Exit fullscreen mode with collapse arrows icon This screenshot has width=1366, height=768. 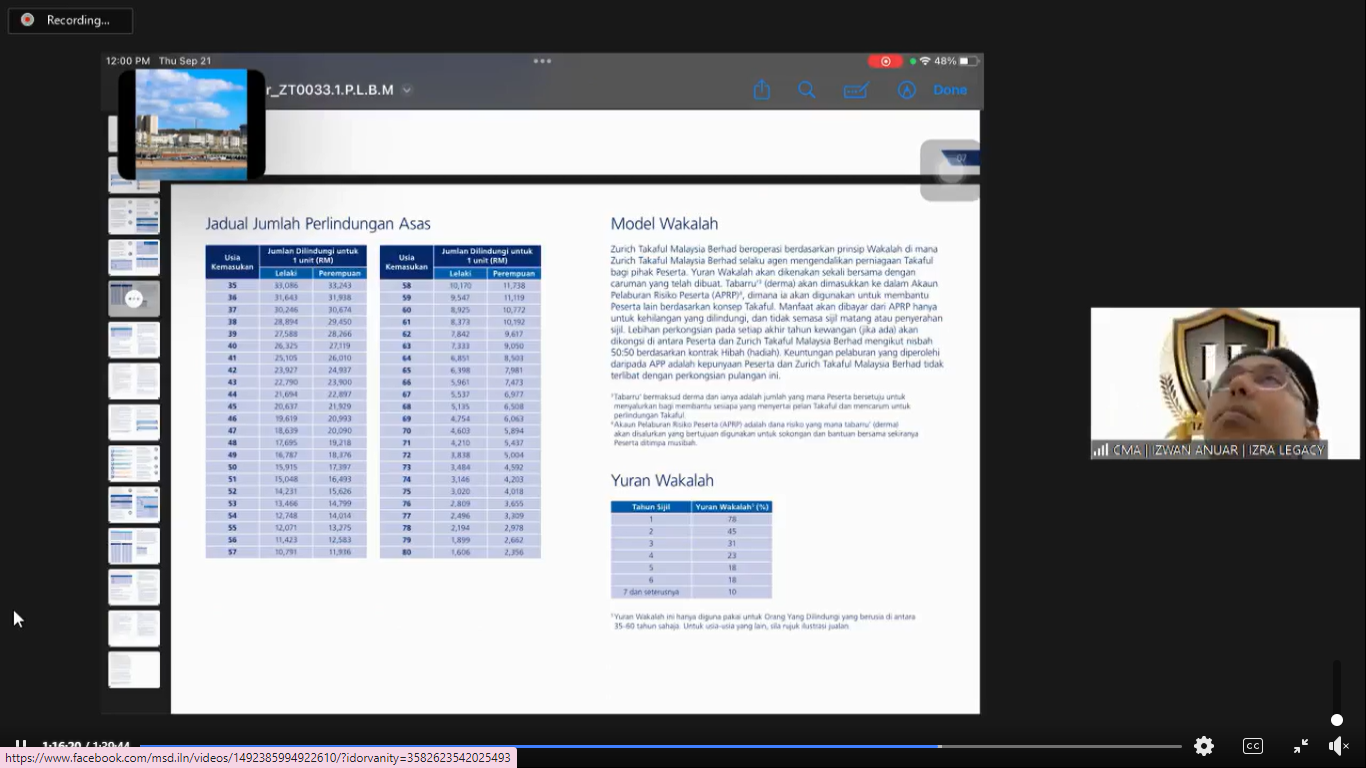point(1301,746)
